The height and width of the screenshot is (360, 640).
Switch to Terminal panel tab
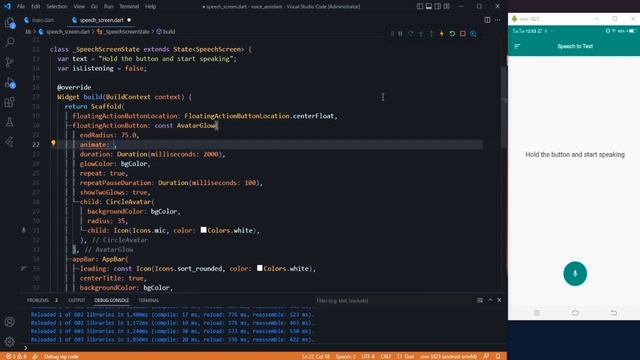(x=149, y=300)
